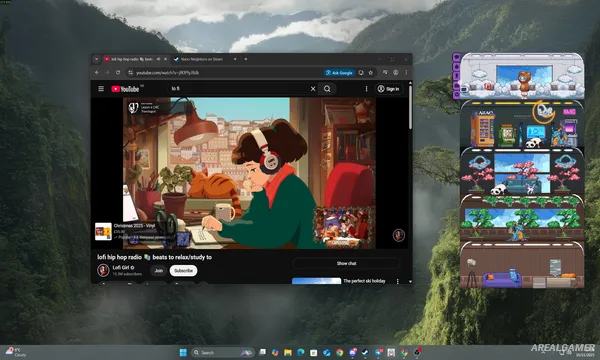Screen dimensions: 600x360
Task: Click the purple sofa in the bottom room
Action: pyautogui.click(x=501, y=279)
